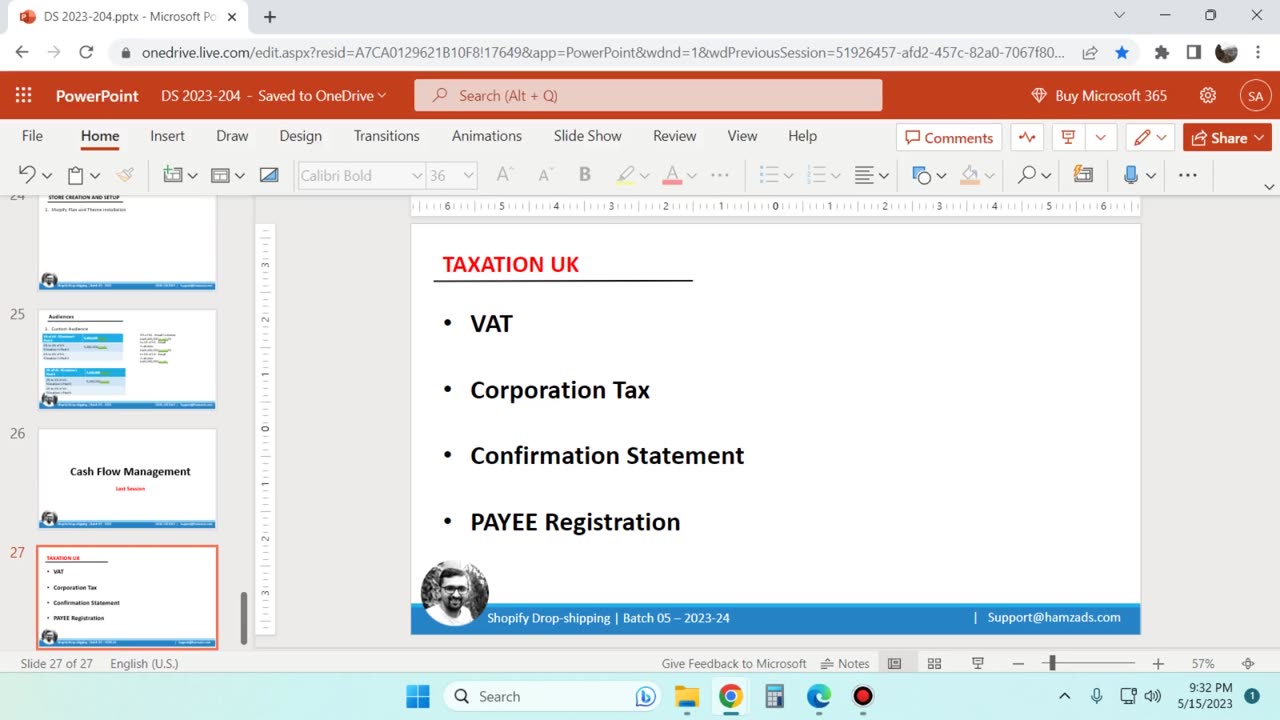
Task: Click Give Feedback to Microsoft
Action: (733, 663)
